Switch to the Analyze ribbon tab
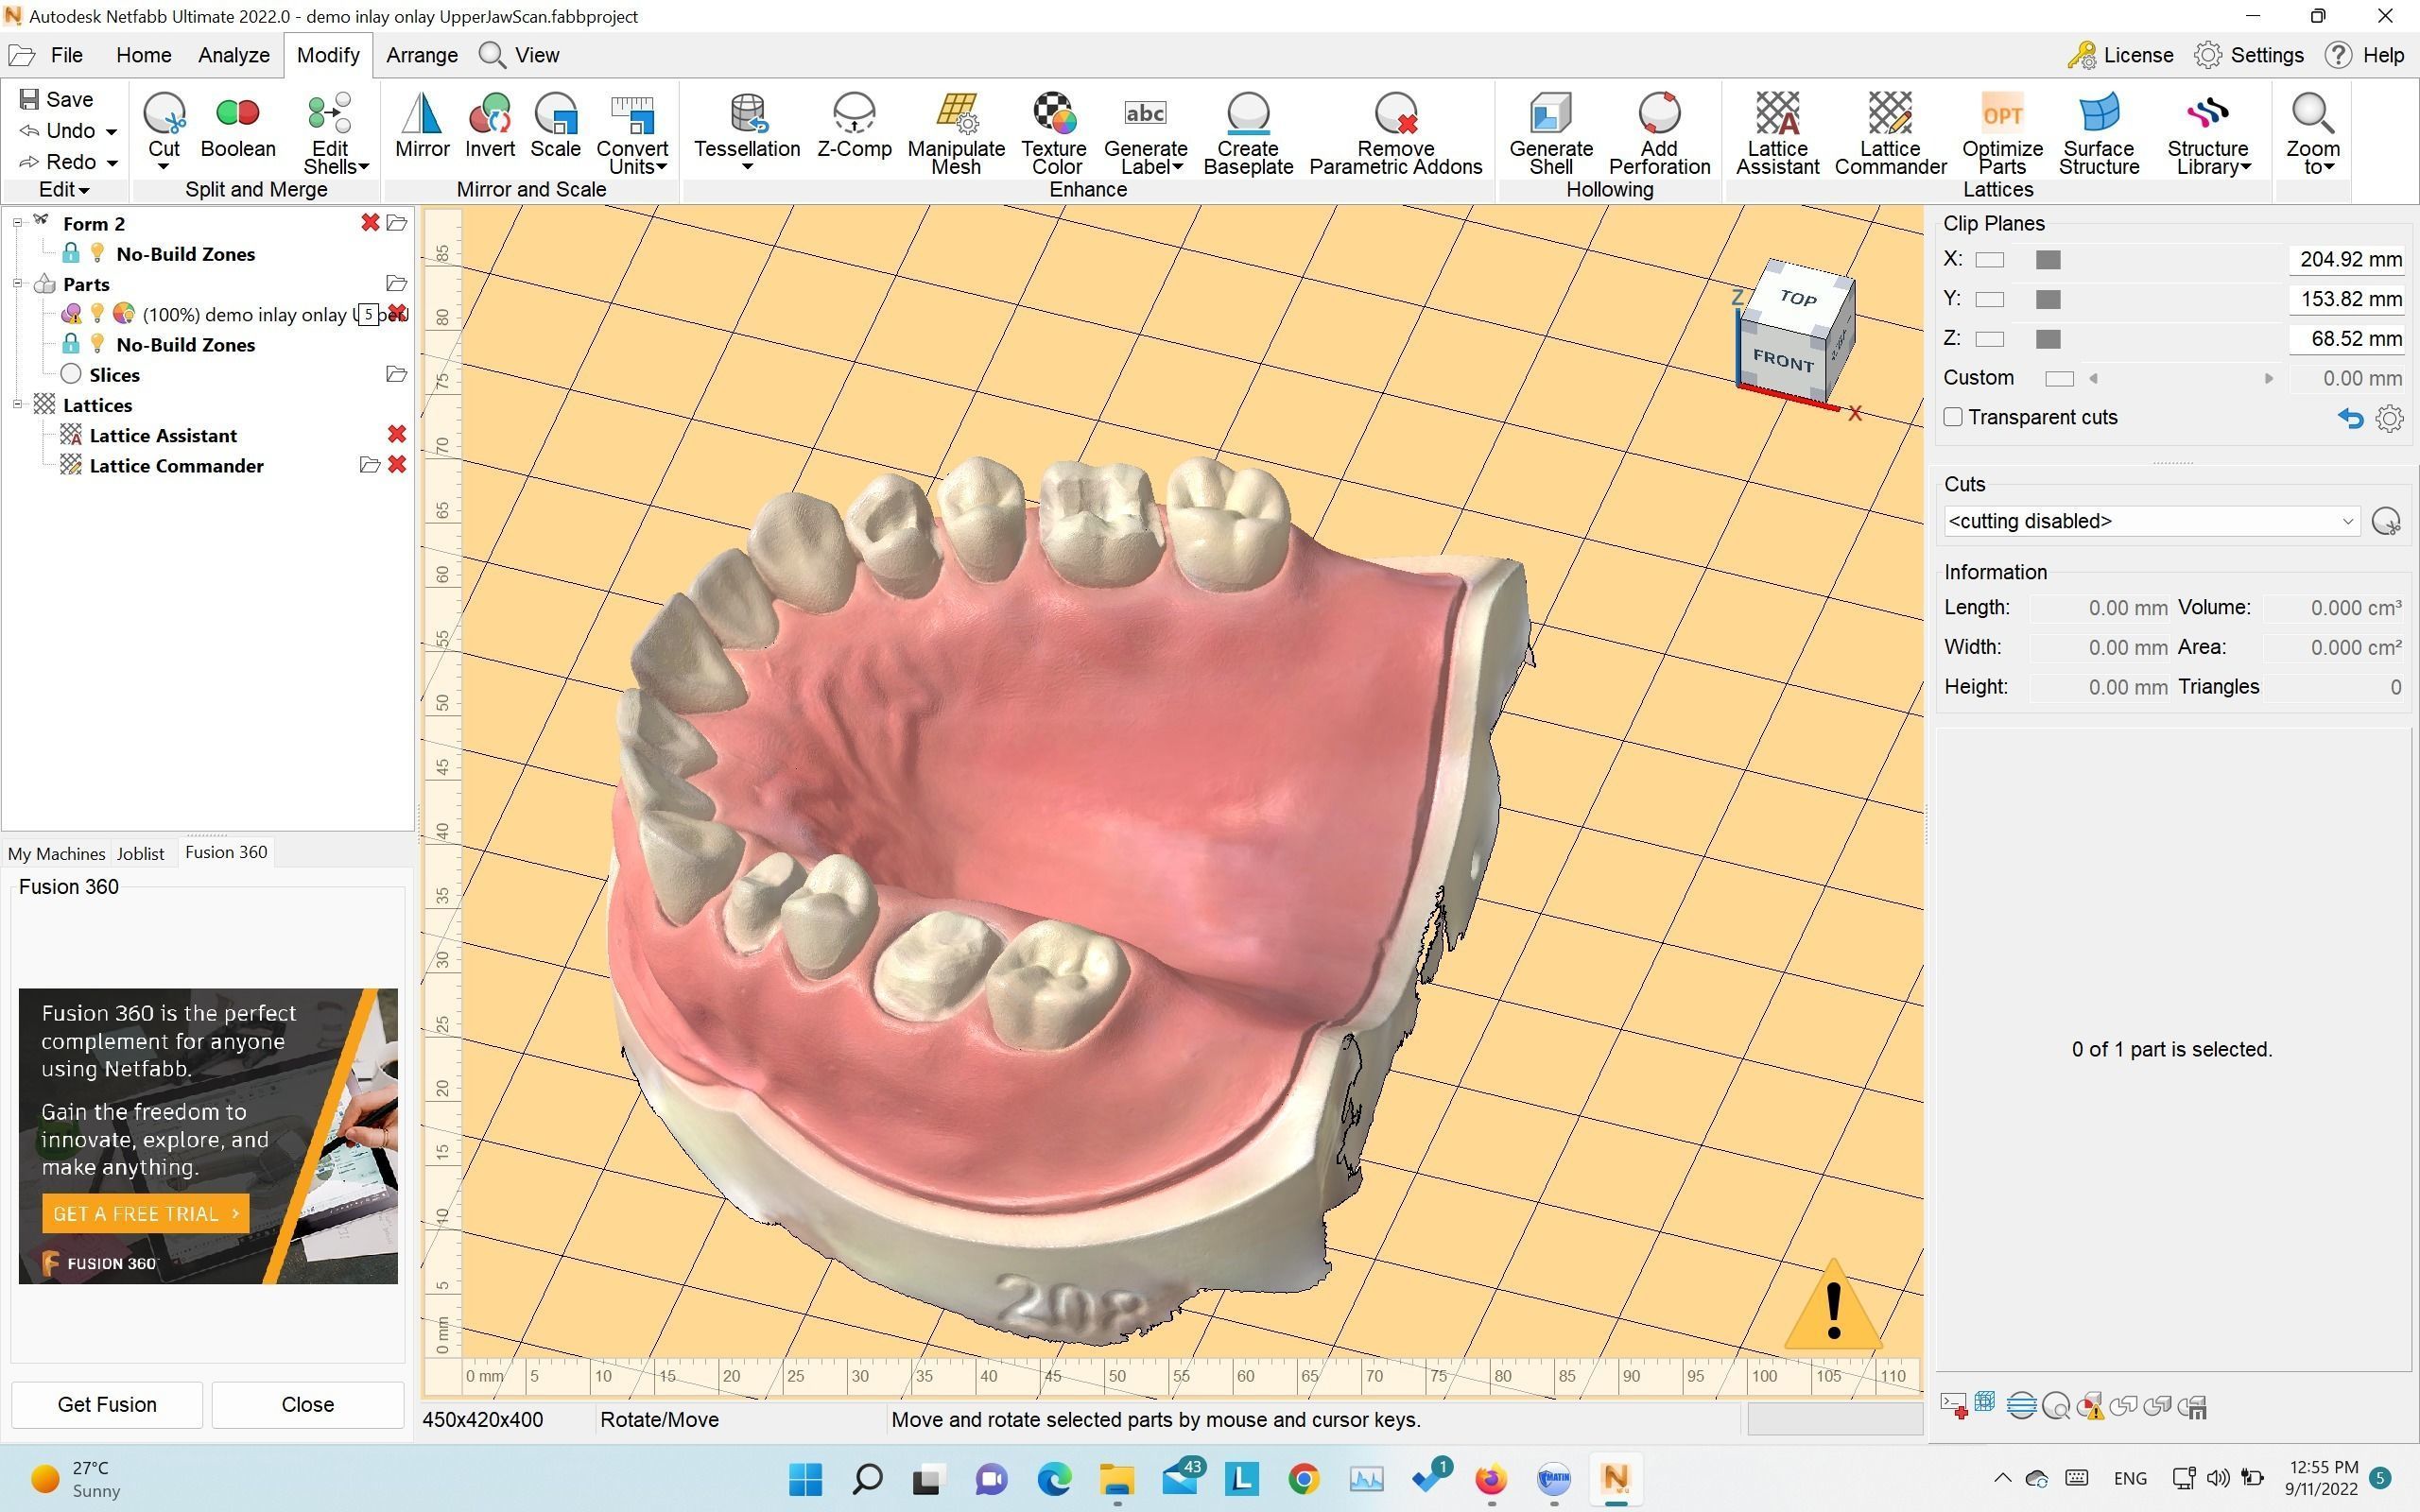This screenshot has height=1512, width=2420. pyautogui.click(x=234, y=55)
